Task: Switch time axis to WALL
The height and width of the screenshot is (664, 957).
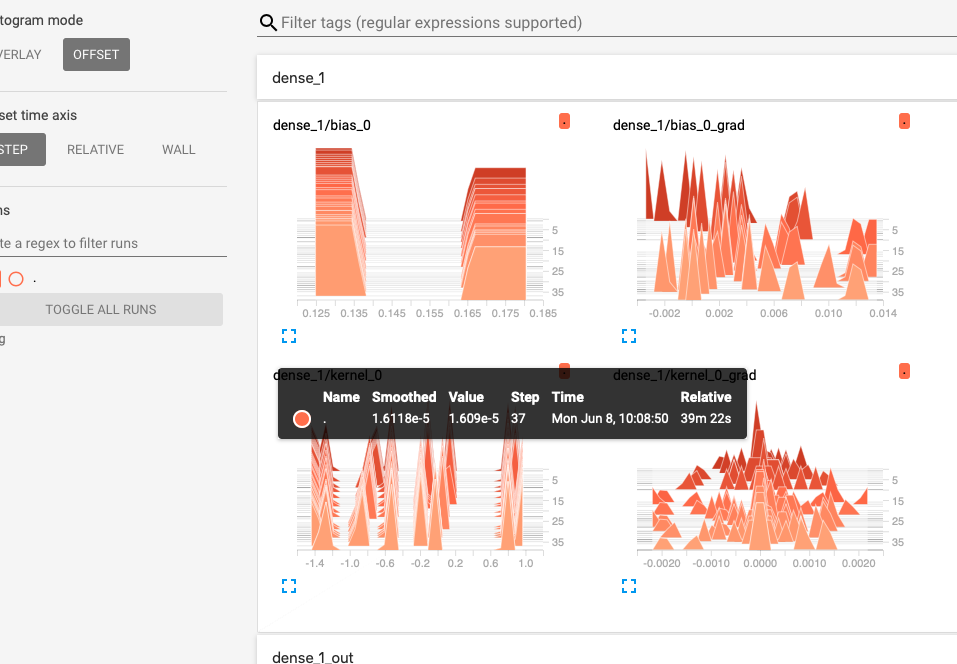Action: coord(179,150)
